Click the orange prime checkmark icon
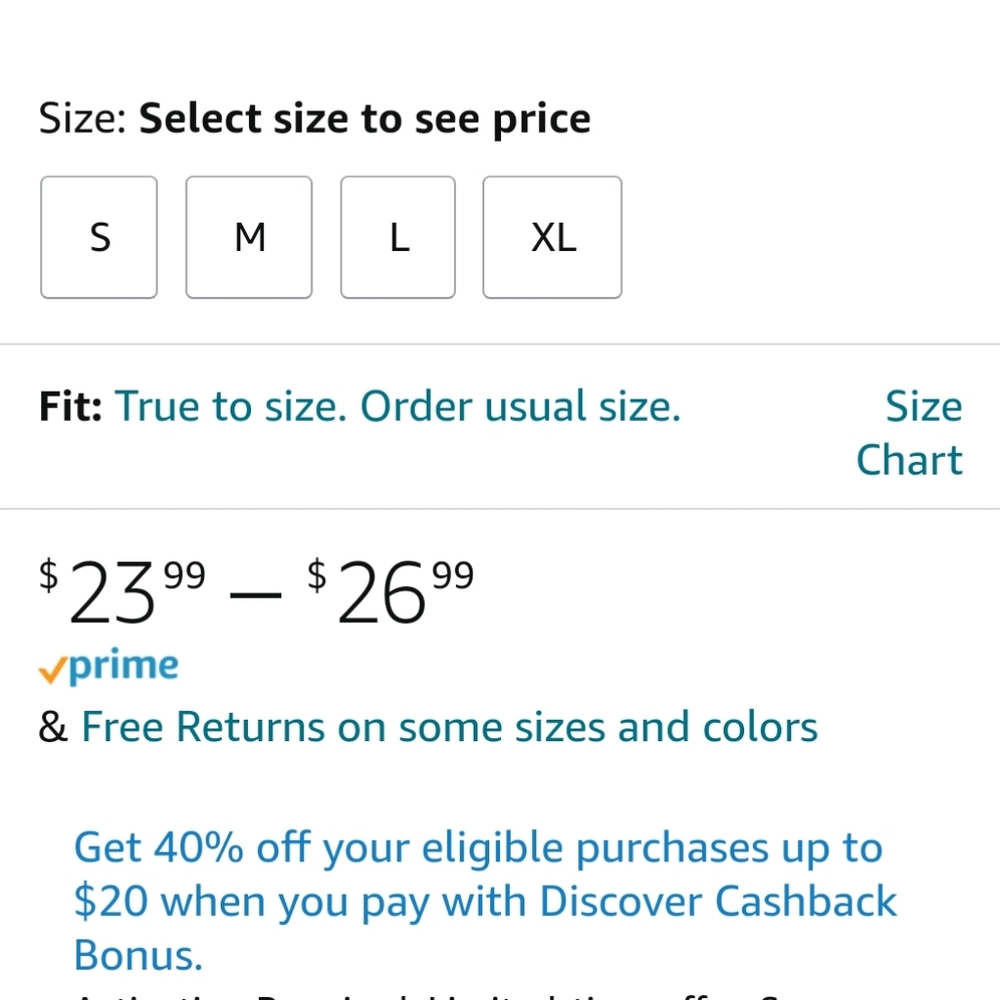1000x1000 pixels. click(52, 671)
